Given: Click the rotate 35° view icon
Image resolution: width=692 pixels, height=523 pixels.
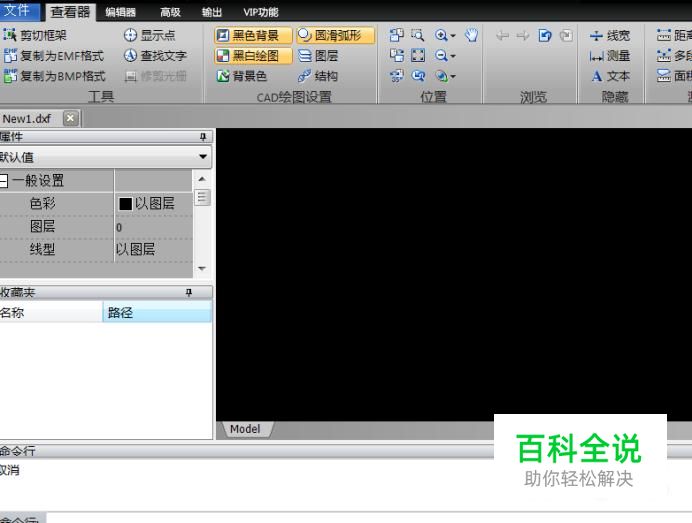Looking at the screenshot, I should [396, 76].
